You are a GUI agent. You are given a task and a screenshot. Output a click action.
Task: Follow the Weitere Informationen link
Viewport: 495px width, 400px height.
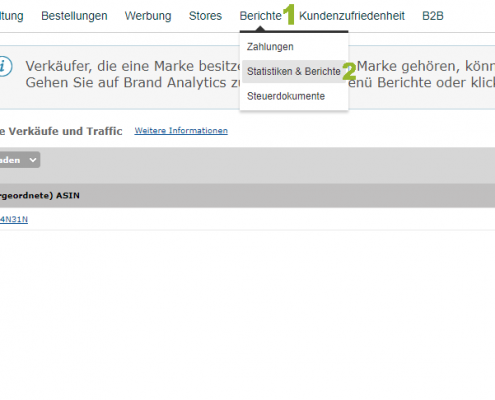coord(181,131)
